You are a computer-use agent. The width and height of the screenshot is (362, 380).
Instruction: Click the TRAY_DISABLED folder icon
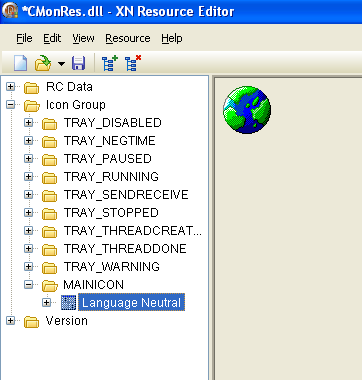[50, 124]
